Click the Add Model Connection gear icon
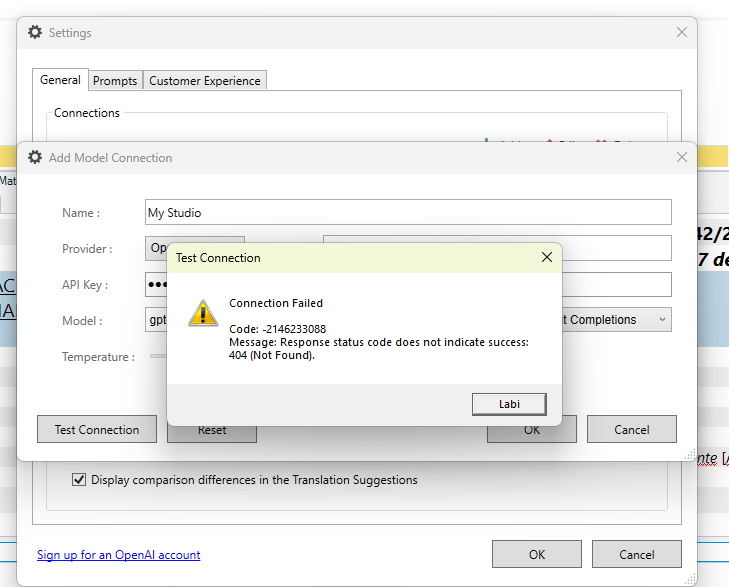The image size is (729, 587). coord(35,157)
